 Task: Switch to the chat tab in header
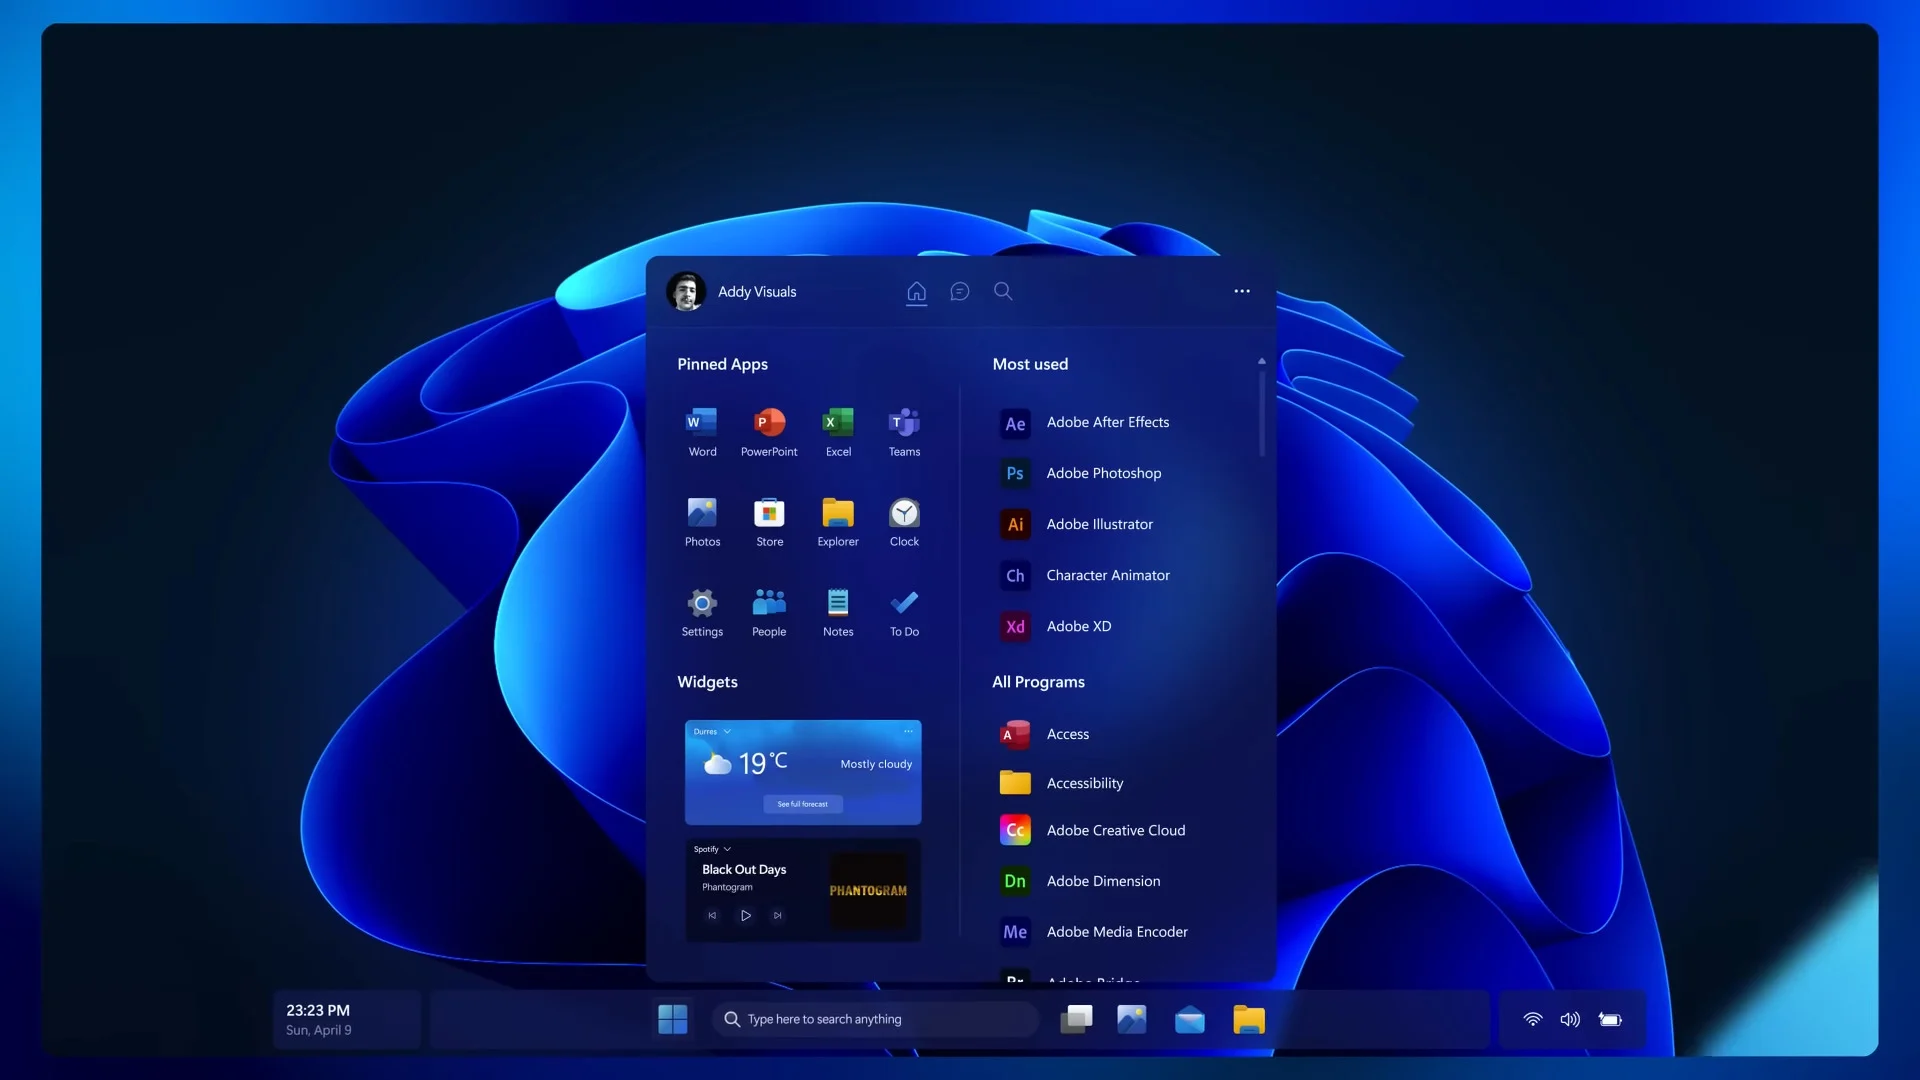pyautogui.click(x=960, y=291)
